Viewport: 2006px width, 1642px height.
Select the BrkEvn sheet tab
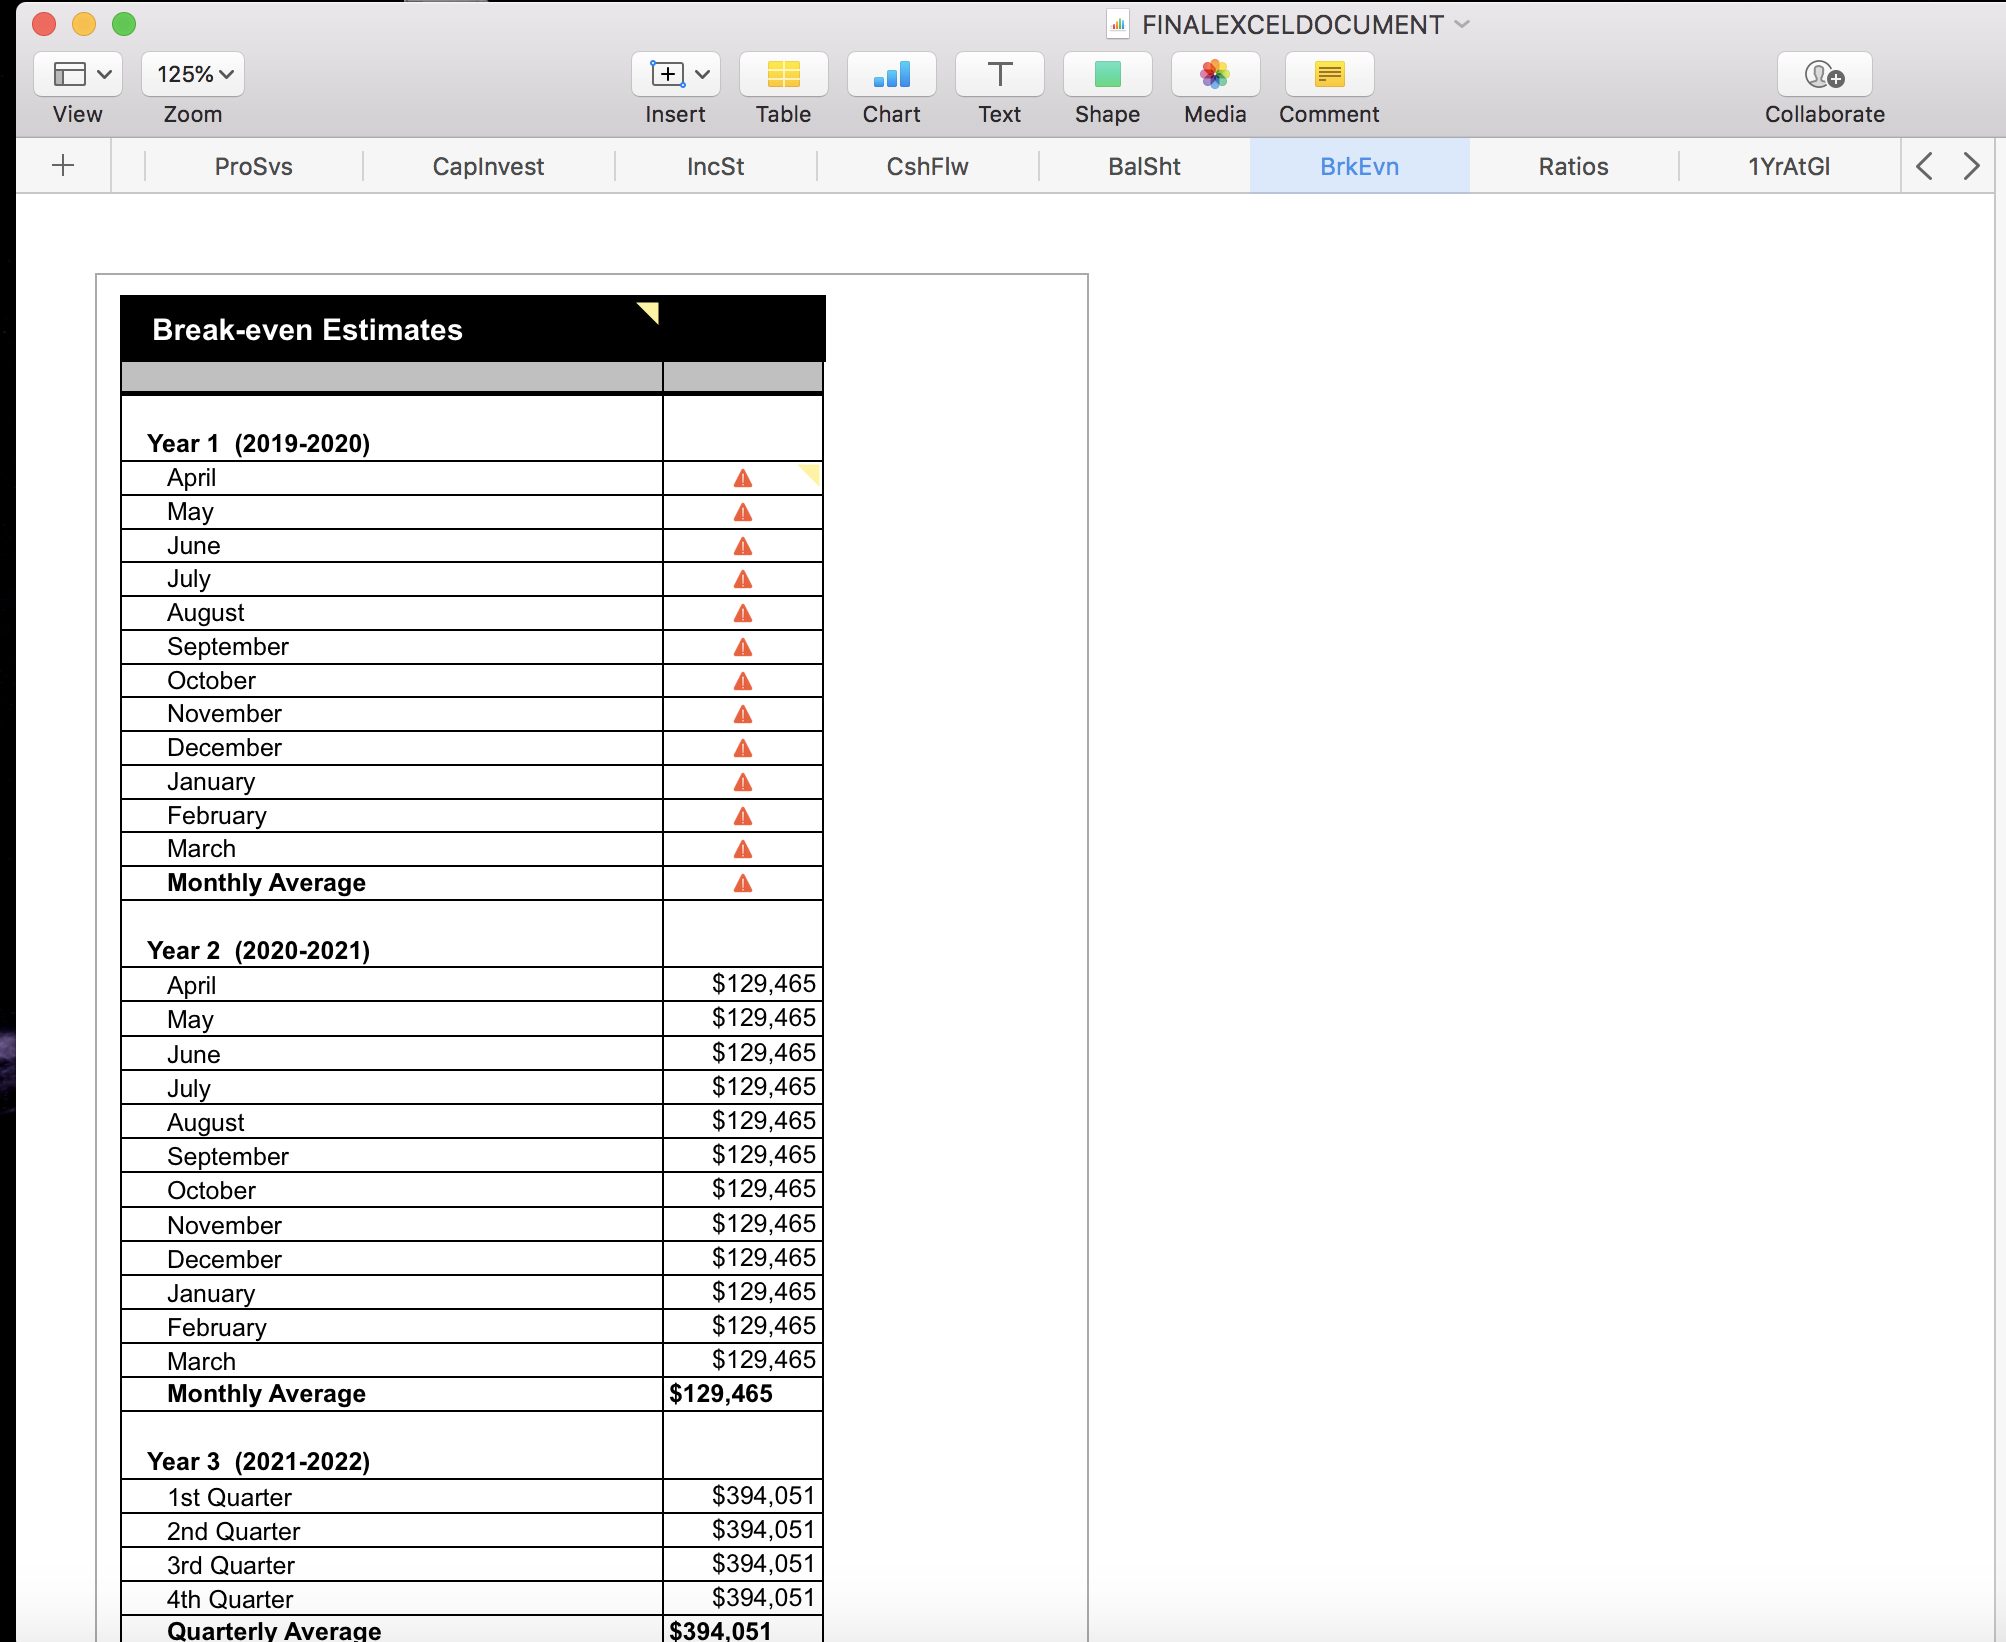(x=1359, y=166)
